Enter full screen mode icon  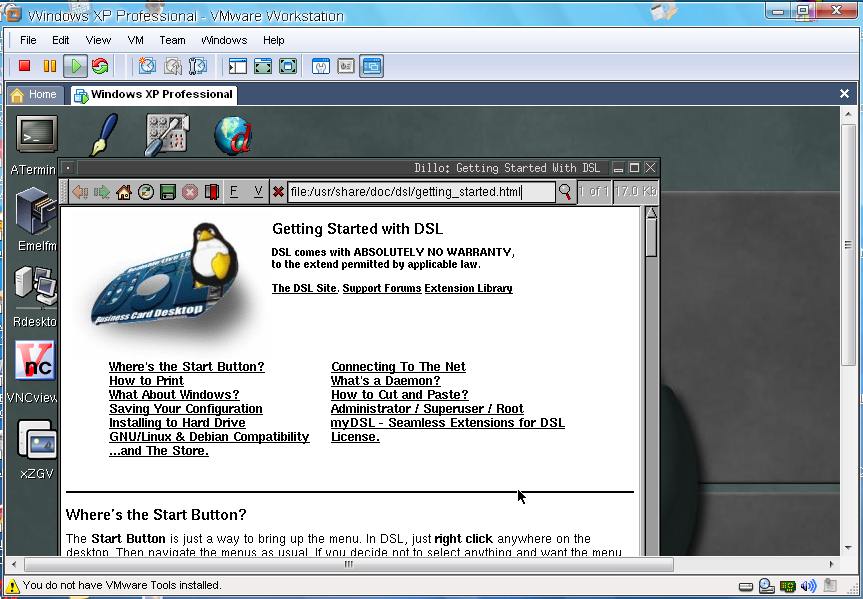[x=288, y=67]
